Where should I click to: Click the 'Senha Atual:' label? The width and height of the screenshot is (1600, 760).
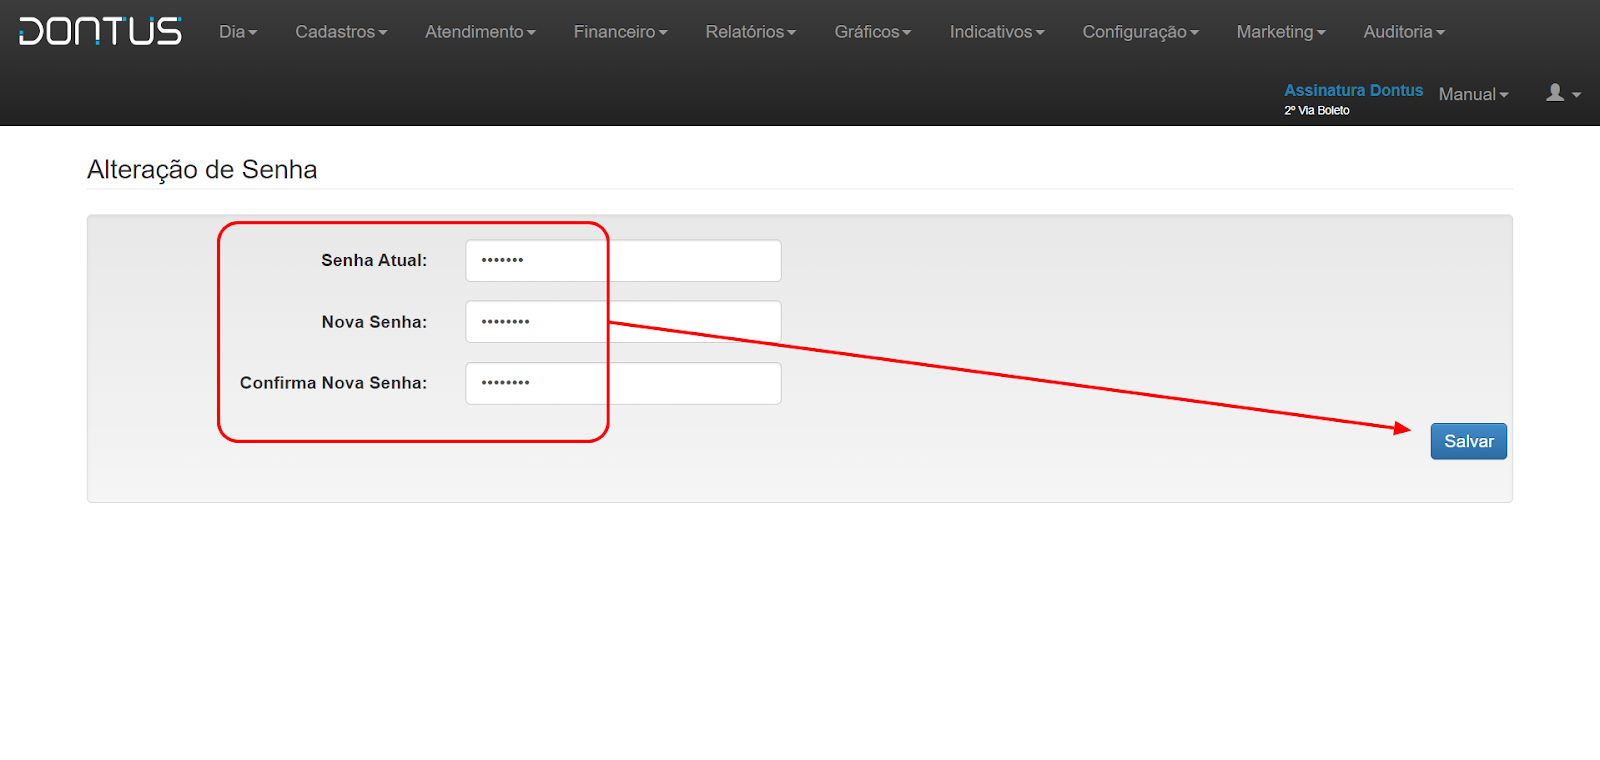pos(374,260)
